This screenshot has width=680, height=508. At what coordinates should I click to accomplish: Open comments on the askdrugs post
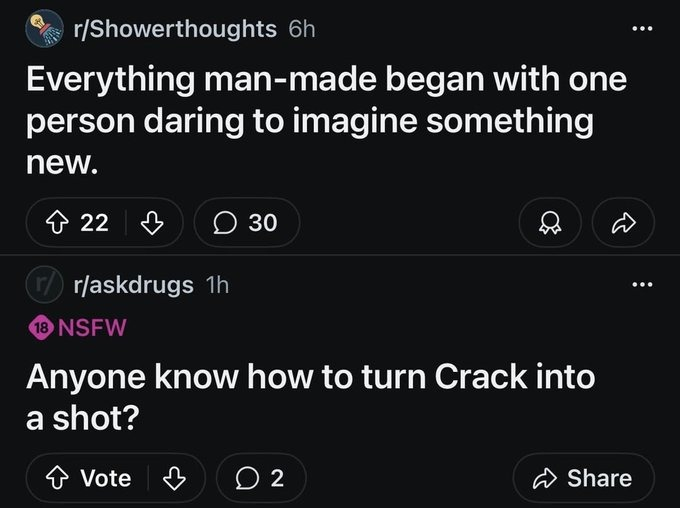click(263, 478)
